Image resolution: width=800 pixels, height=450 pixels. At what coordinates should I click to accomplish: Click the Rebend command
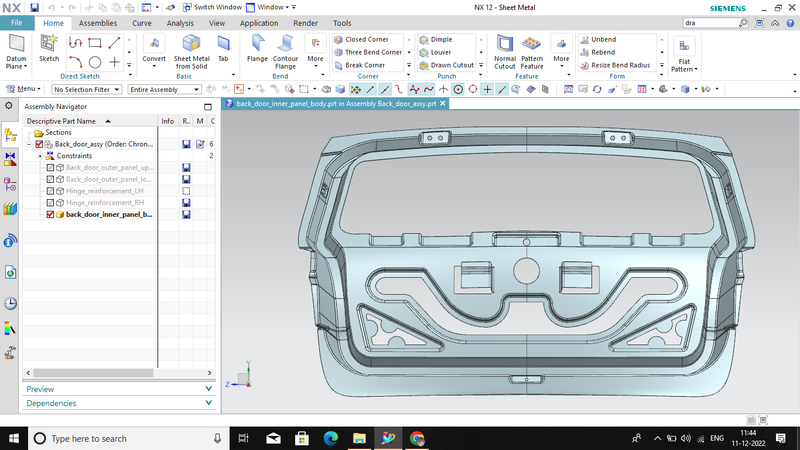pos(598,52)
